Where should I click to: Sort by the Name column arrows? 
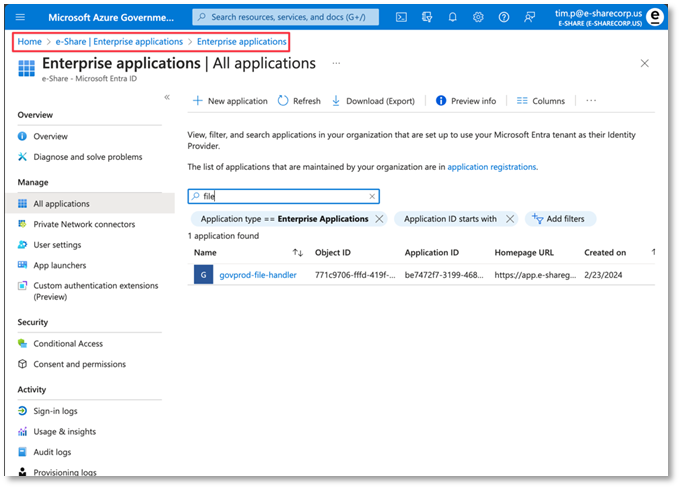point(298,253)
